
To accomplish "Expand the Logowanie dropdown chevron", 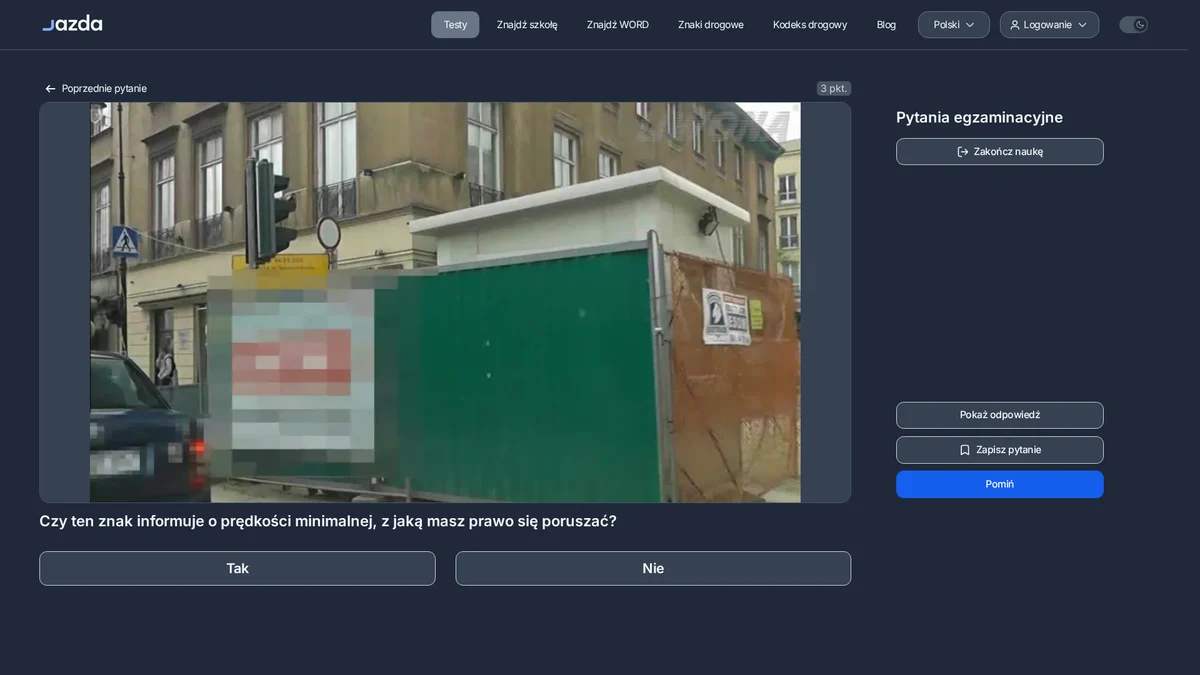I will (x=1082, y=25).
